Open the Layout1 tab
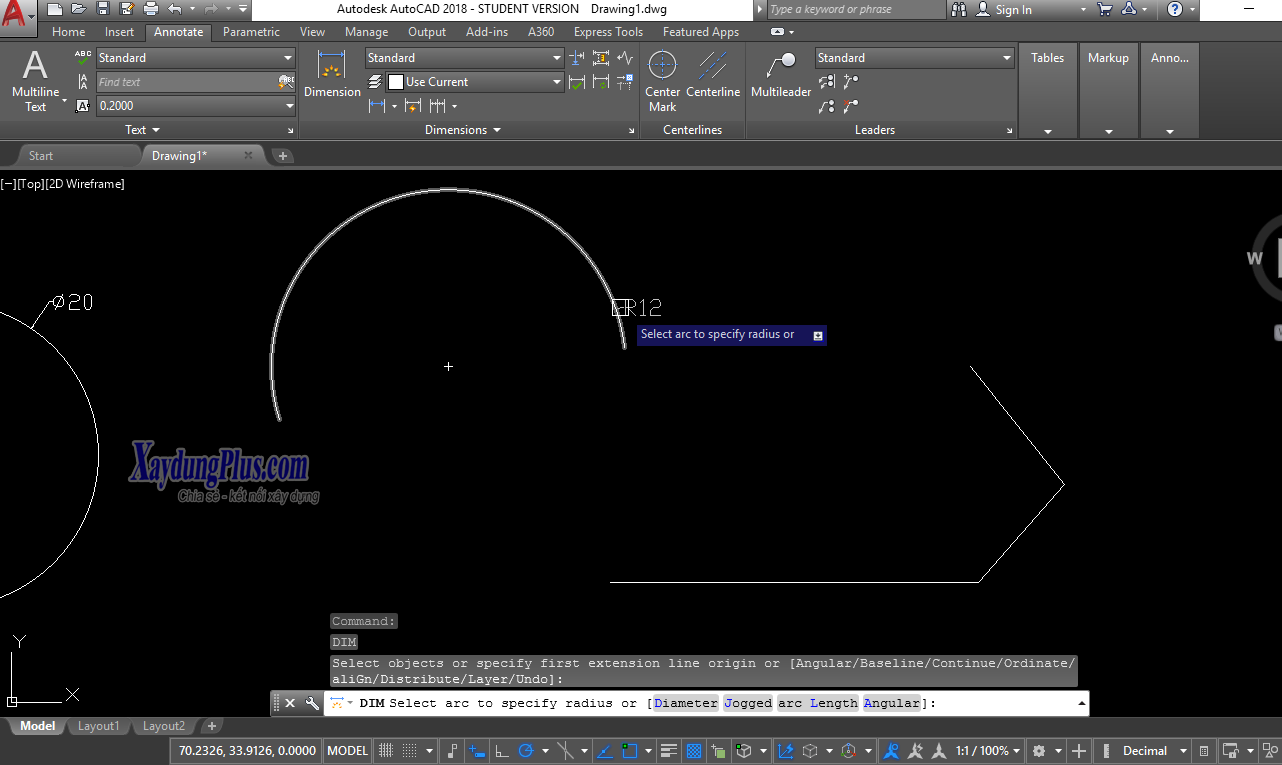 click(98, 726)
